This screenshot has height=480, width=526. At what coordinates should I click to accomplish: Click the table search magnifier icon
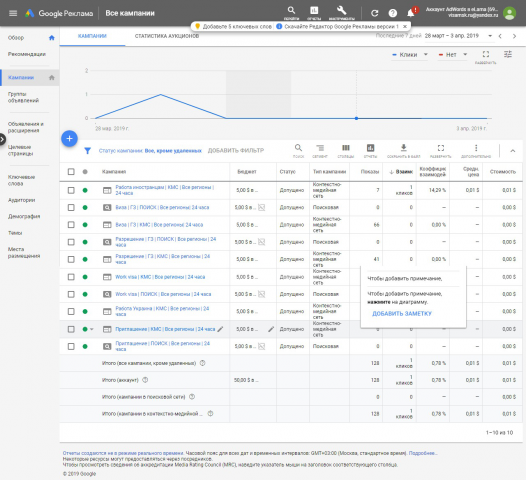[x=298, y=148]
